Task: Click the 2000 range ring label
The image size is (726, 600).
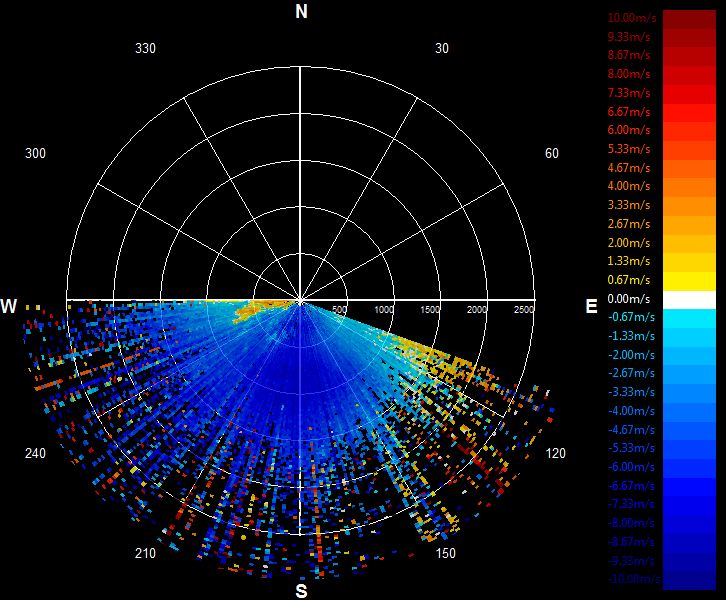Action: click(x=476, y=310)
